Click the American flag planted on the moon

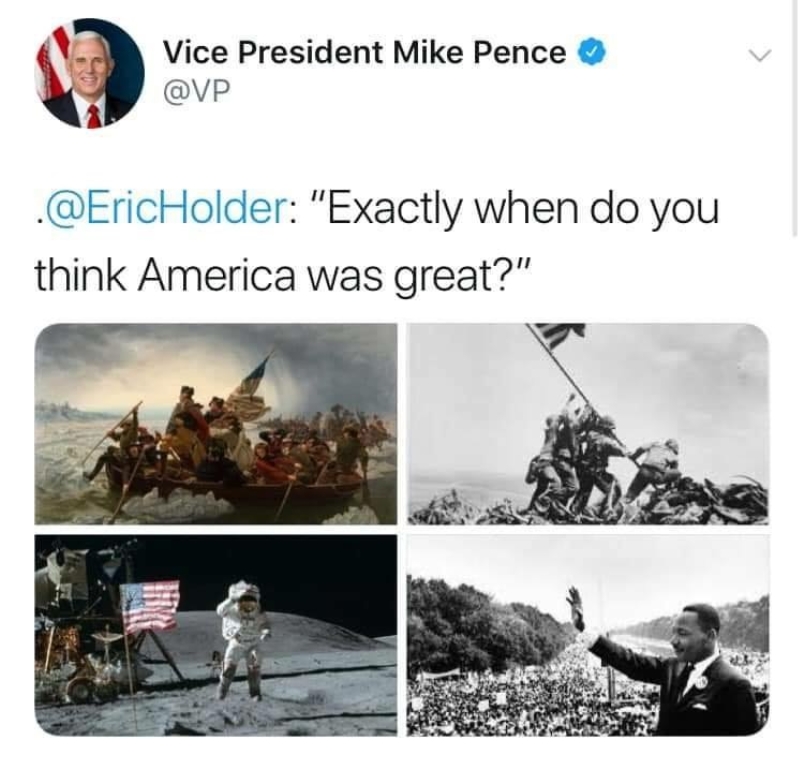click(x=150, y=605)
